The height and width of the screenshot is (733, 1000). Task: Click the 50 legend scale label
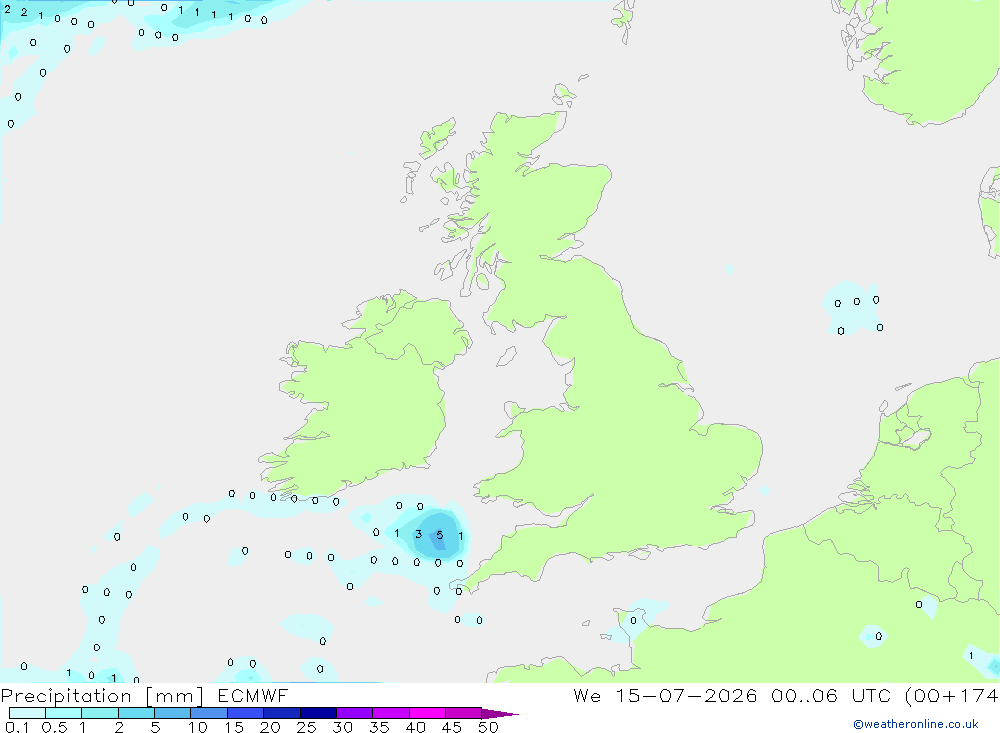[x=488, y=727]
